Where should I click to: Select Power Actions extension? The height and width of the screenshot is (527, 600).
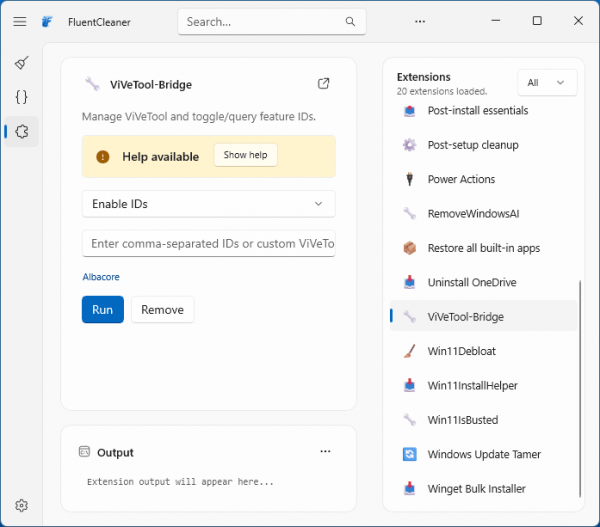pyautogui.click(x=483, y=179)
